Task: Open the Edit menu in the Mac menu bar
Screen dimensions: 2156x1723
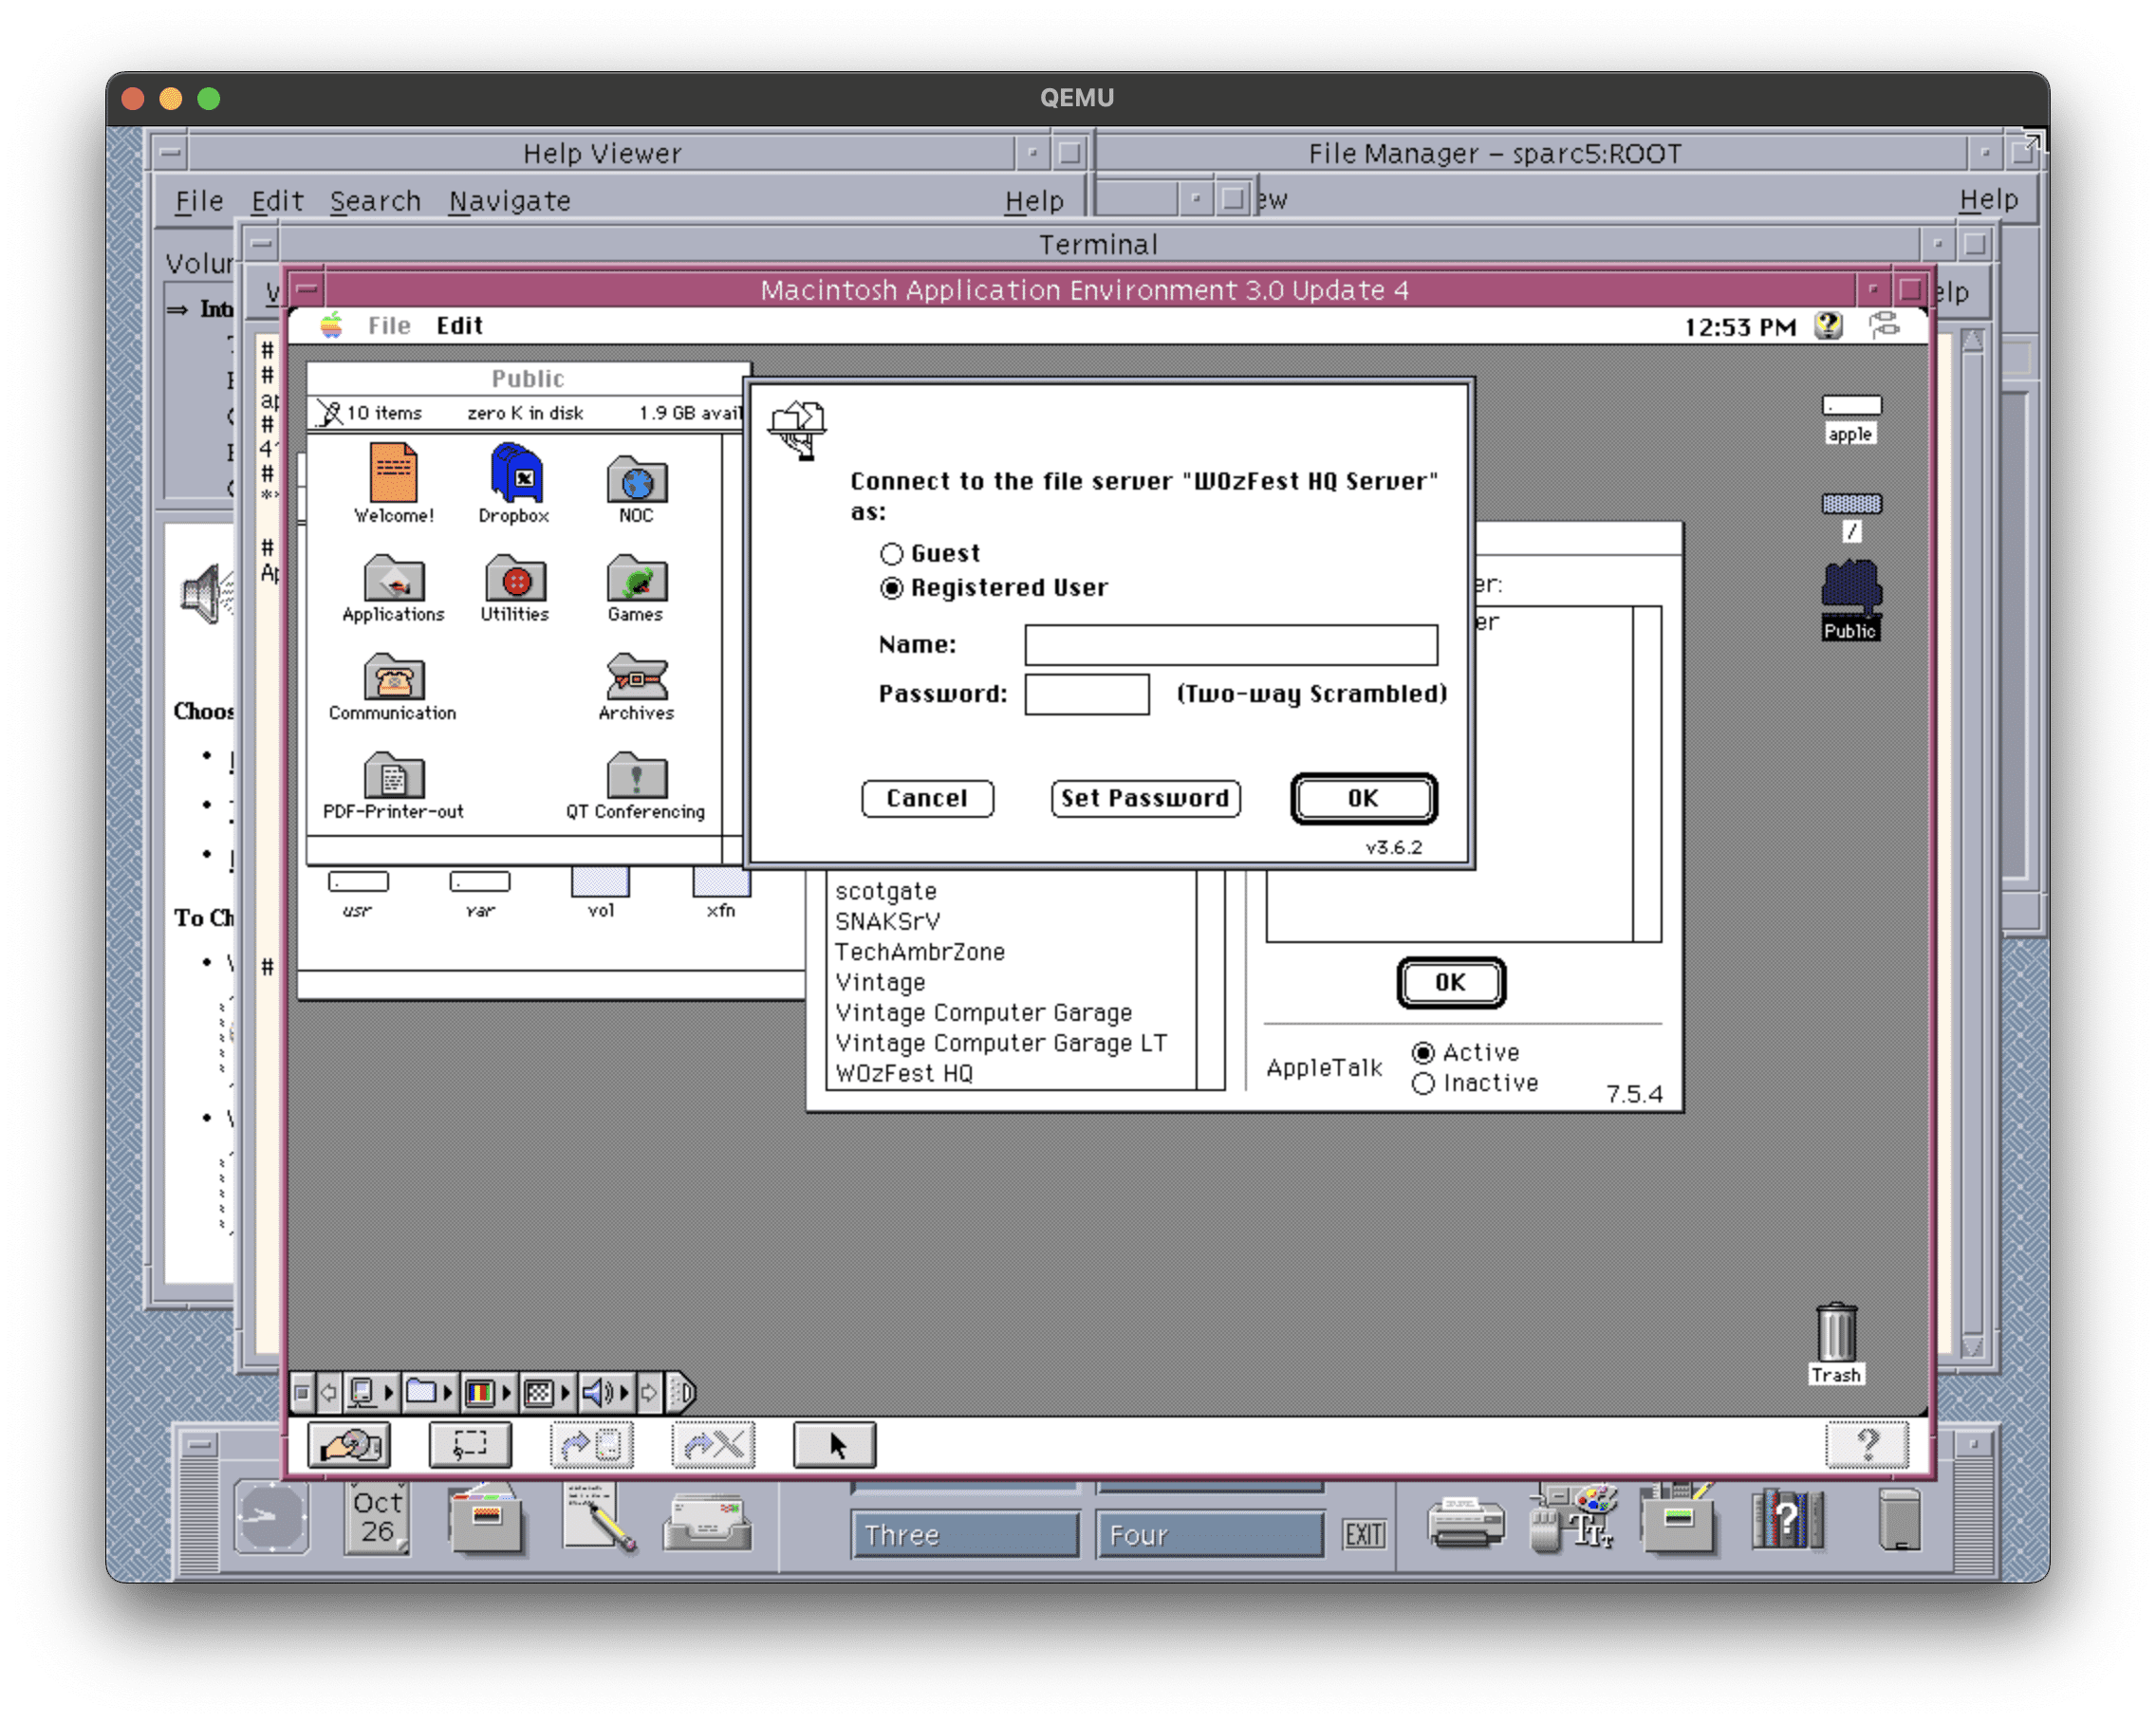Action: pyautogui.click(x=459, y=325)
